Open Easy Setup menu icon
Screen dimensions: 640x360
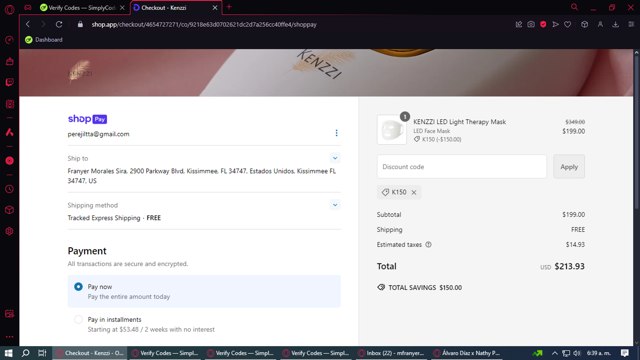631,24
